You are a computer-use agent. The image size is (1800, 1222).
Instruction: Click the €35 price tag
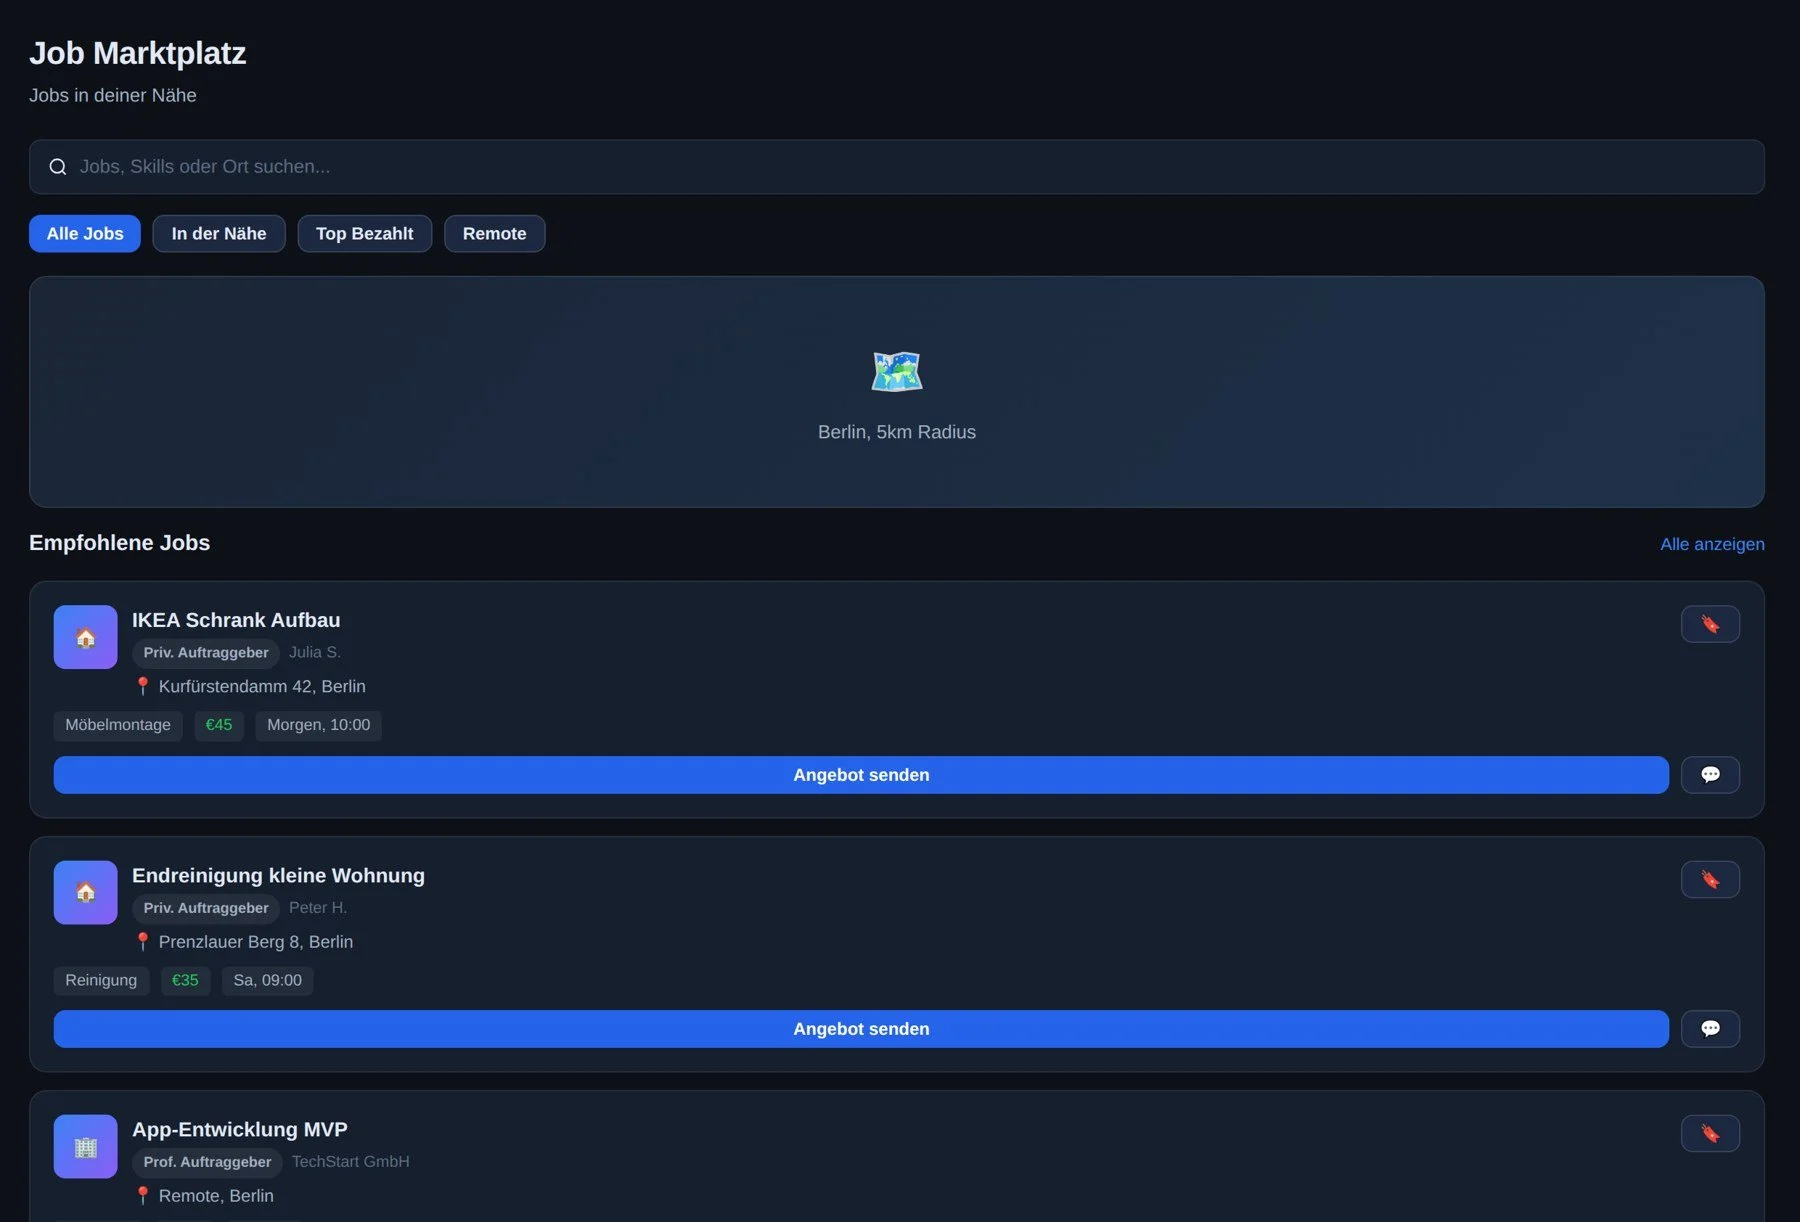(185, 981)
